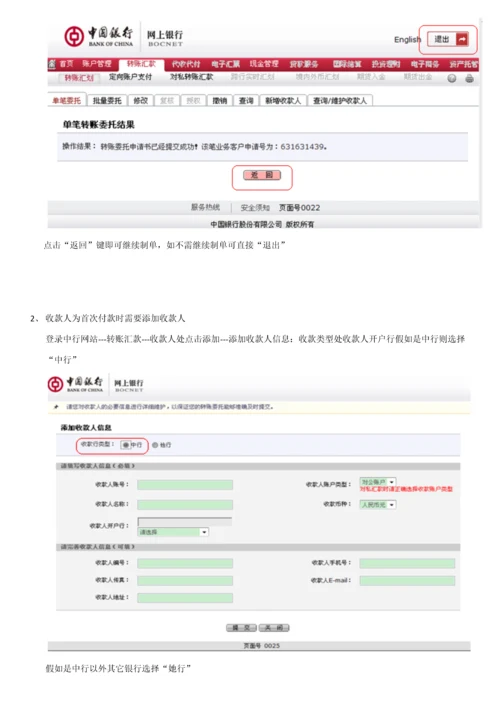Click the 返回 button

click(x=262, y=175)
